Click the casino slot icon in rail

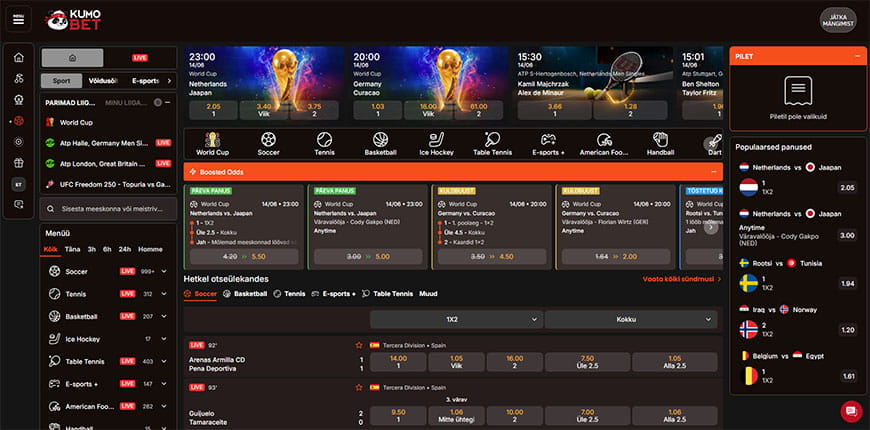coord(19,100)
